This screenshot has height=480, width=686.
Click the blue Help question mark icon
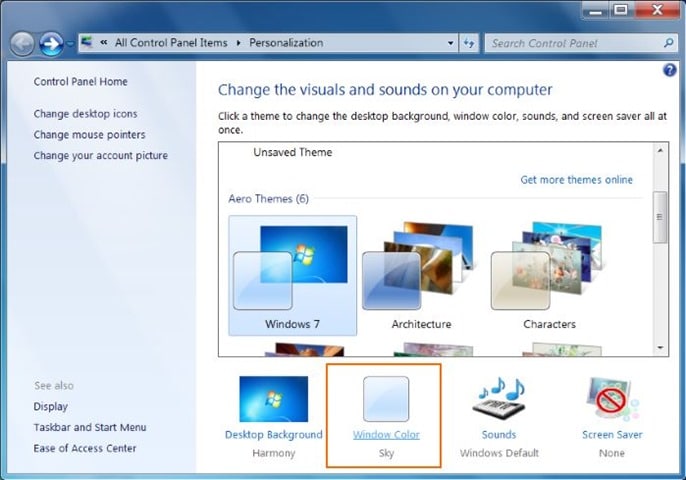tap(670, 70)
